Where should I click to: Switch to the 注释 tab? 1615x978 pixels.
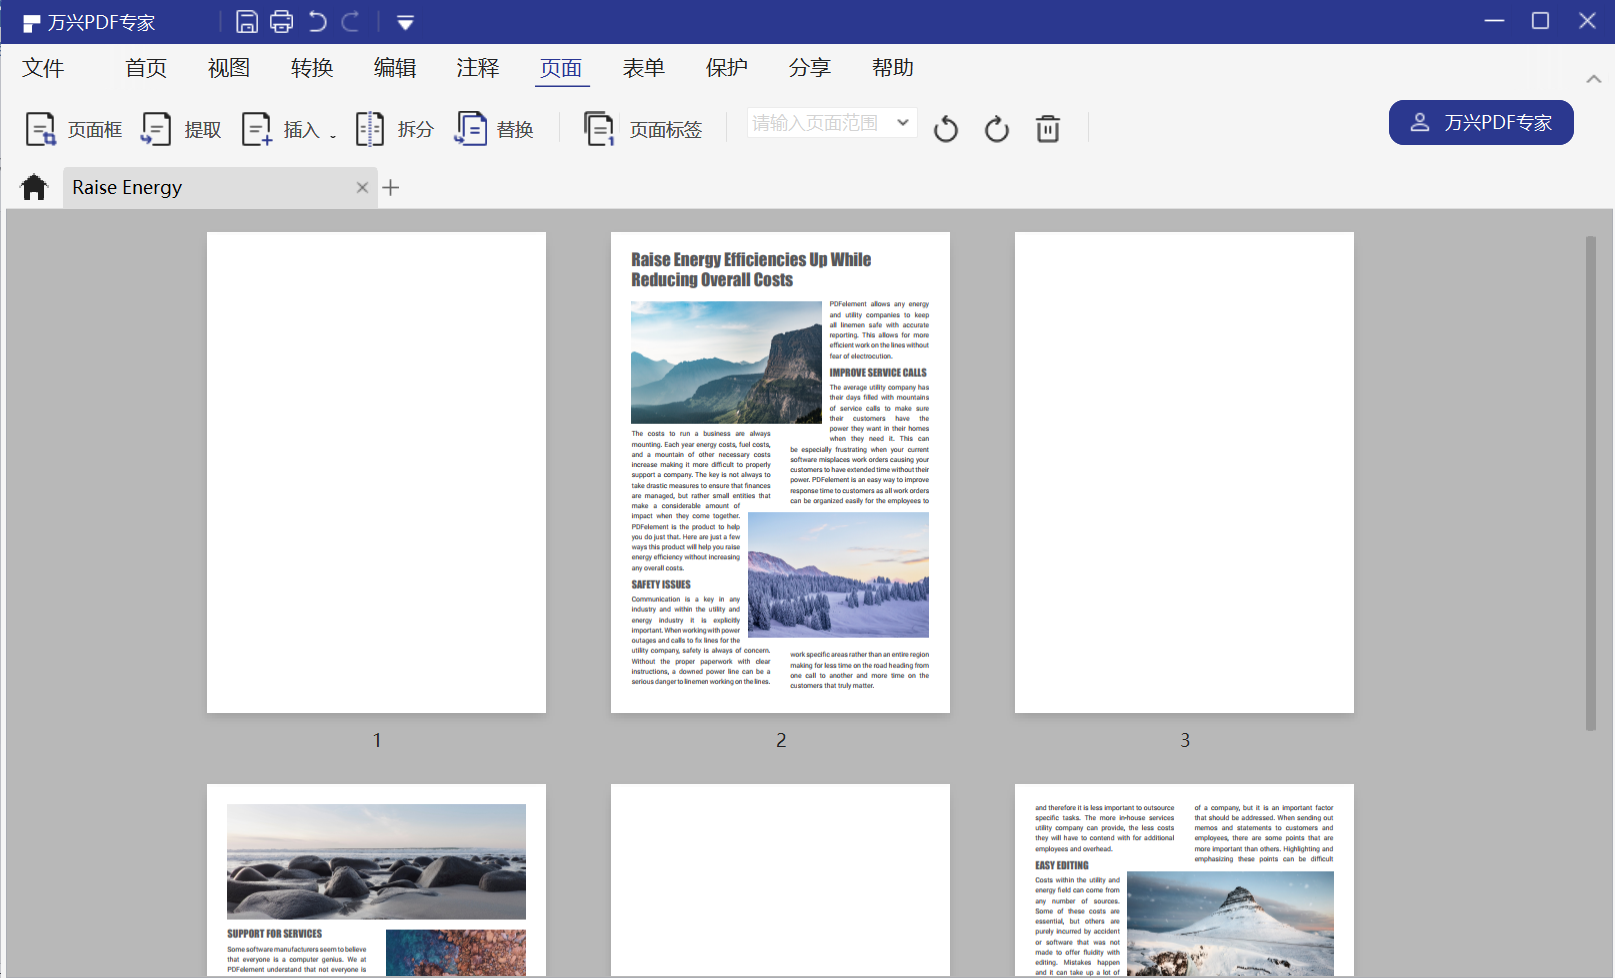coord(478,67)
